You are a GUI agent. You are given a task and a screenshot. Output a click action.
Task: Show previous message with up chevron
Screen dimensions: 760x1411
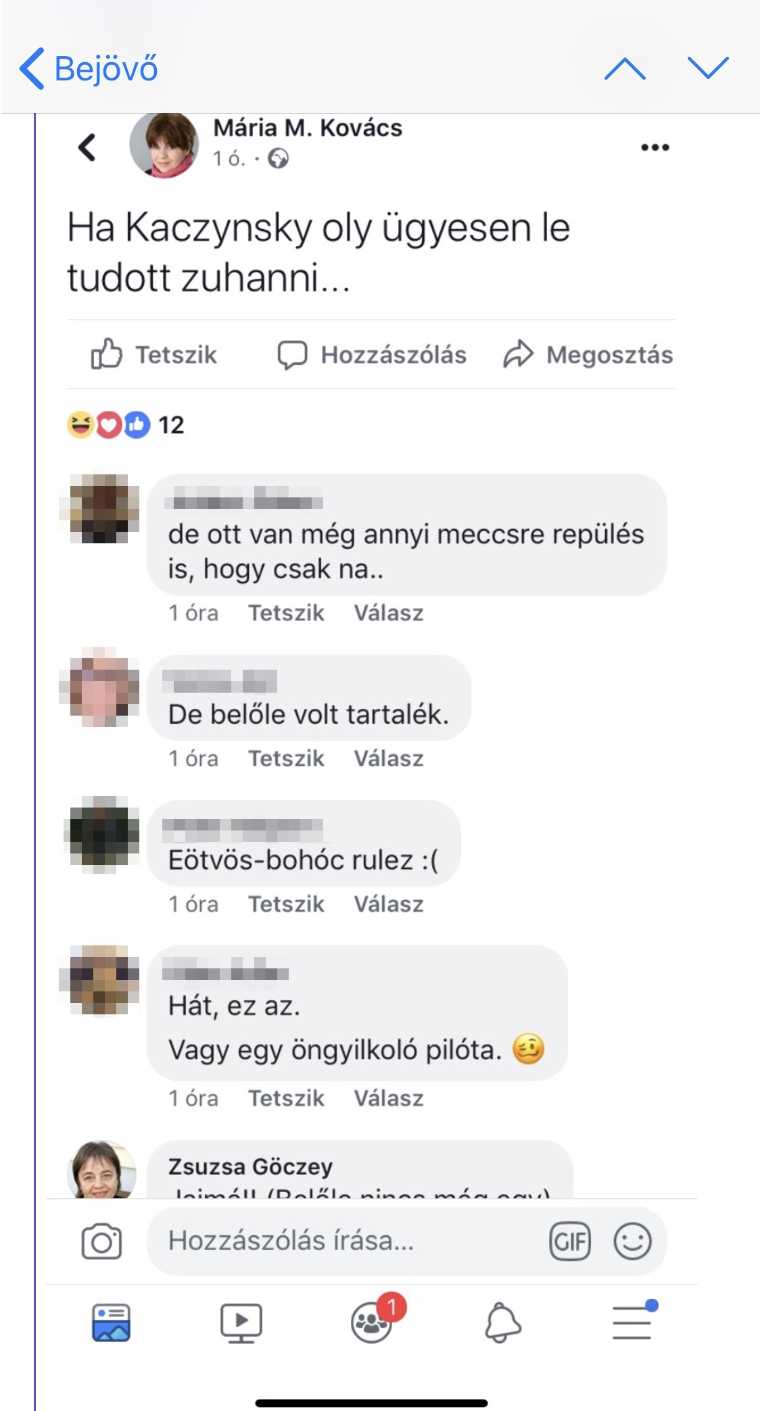point(625,69)
